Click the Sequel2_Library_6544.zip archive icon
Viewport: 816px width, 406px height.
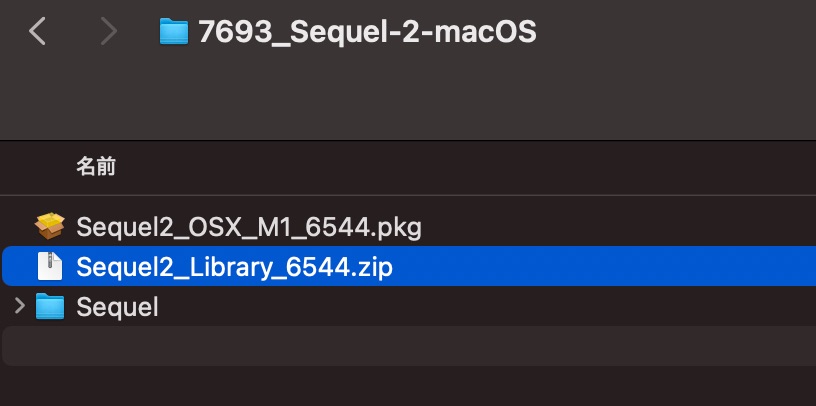click(x=49, y=267)
